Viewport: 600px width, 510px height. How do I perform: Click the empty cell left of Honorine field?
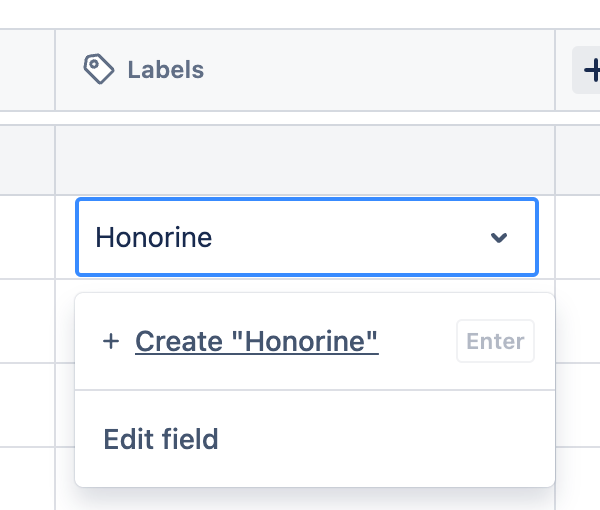[27, 237]
